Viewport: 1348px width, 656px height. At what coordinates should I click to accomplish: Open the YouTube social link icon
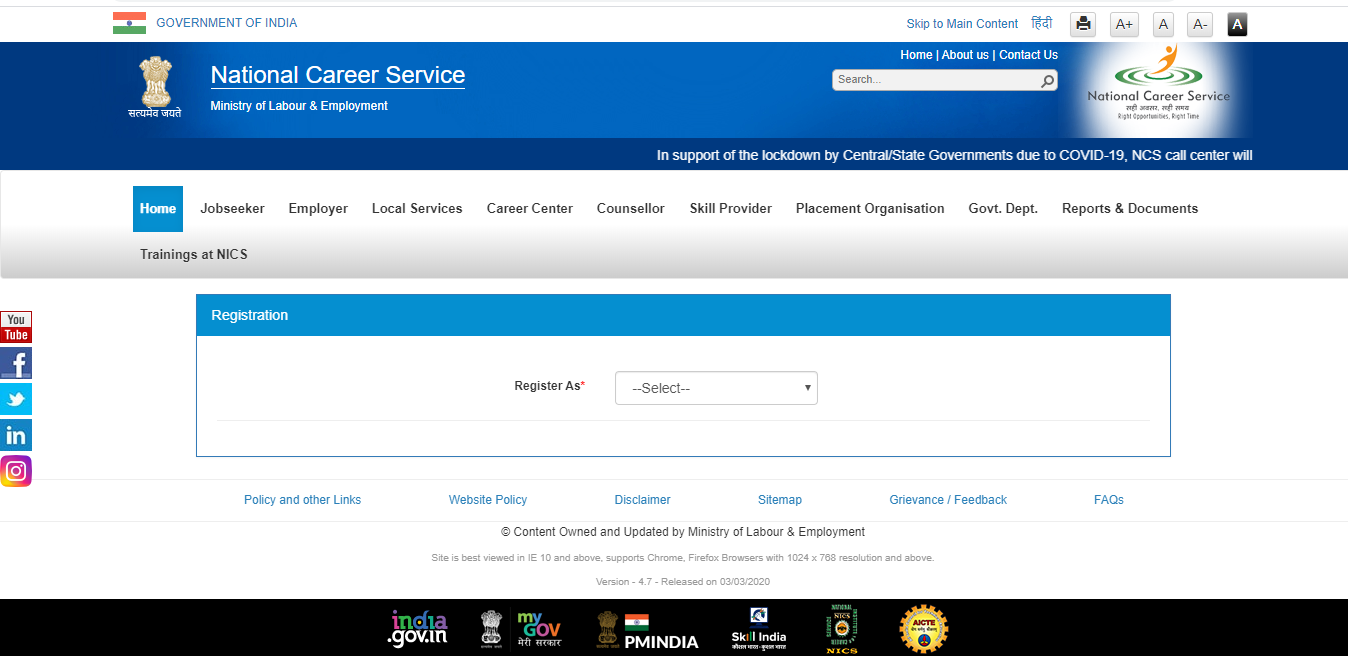tap(16, 327)
